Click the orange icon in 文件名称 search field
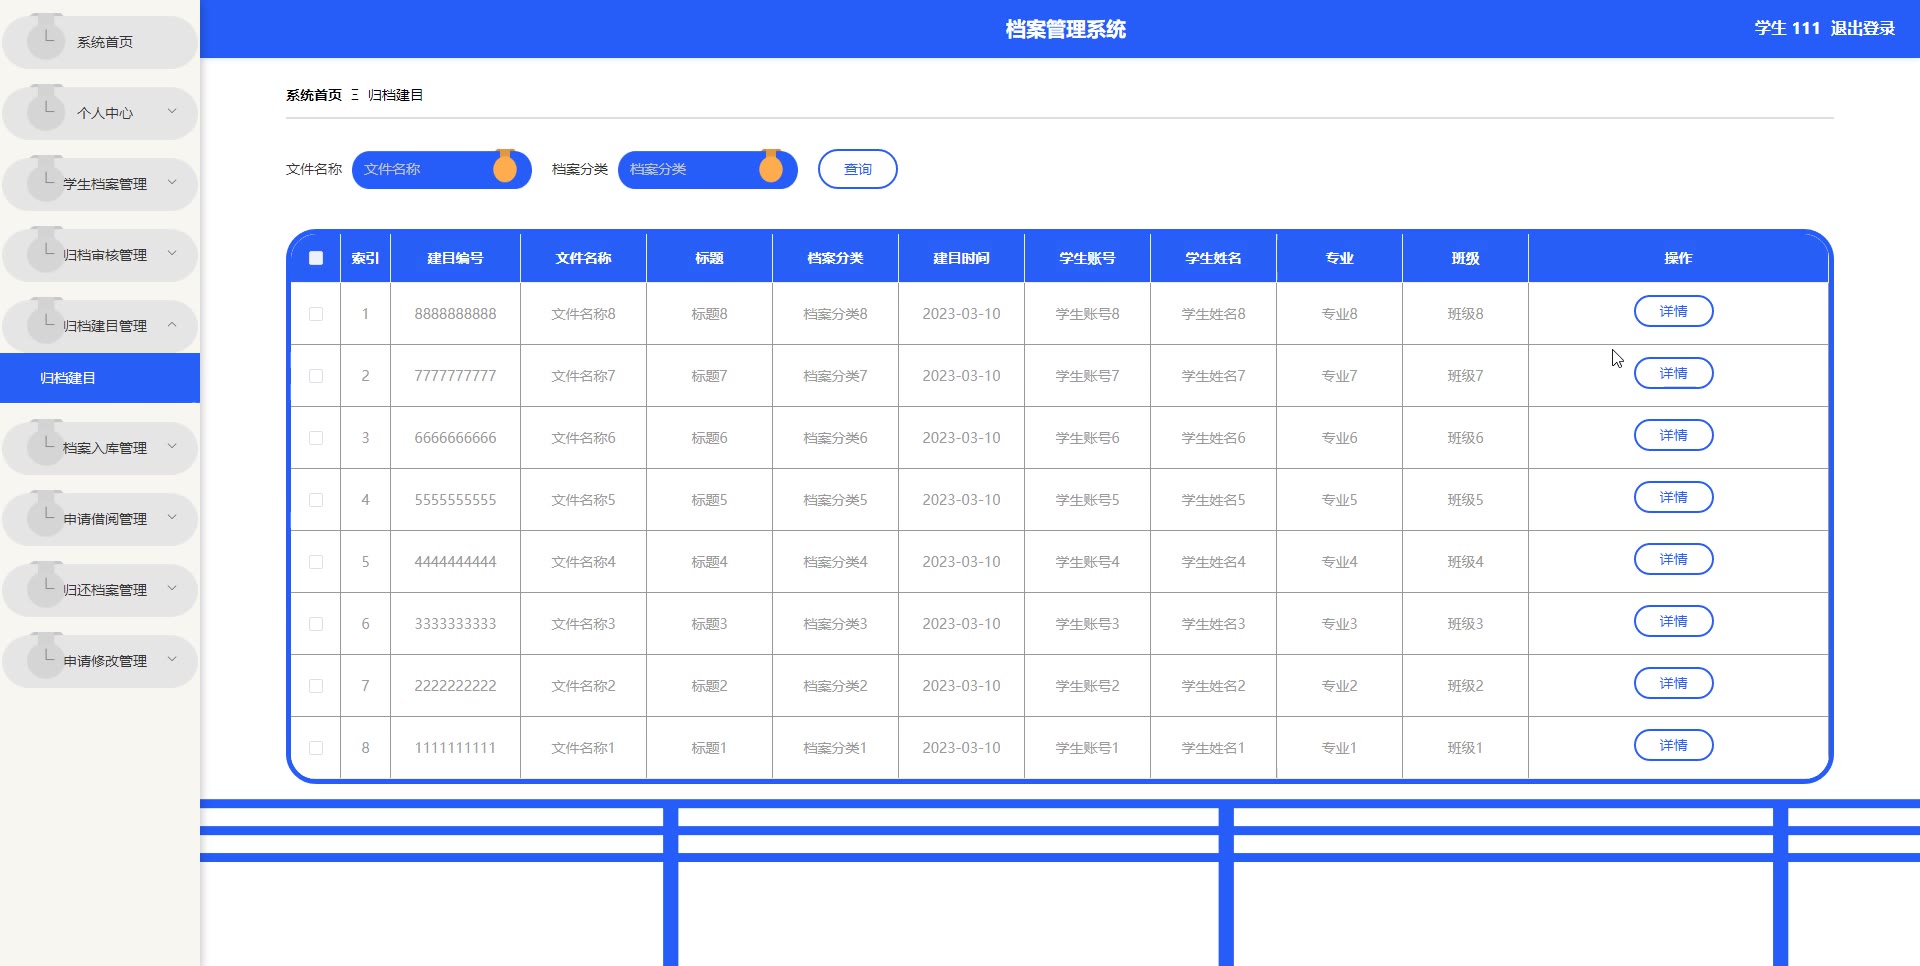Screen dimensions: 1920x966 505,167
